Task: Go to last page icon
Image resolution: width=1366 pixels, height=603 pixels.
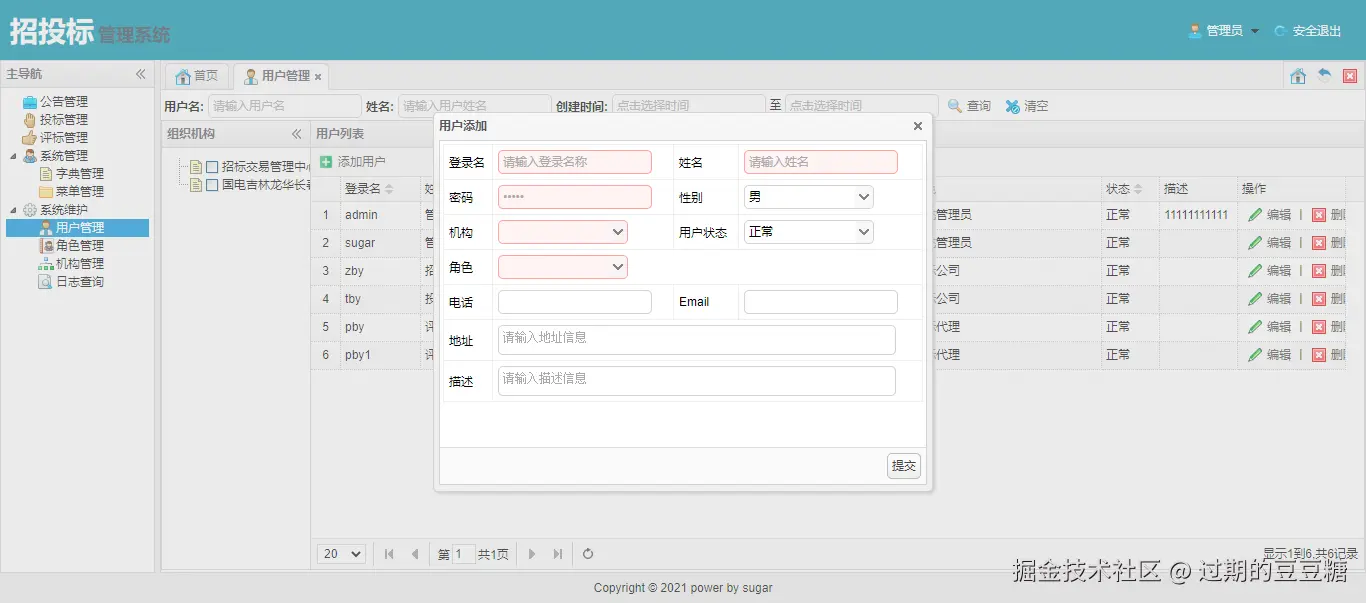Action: pos(558,554)
